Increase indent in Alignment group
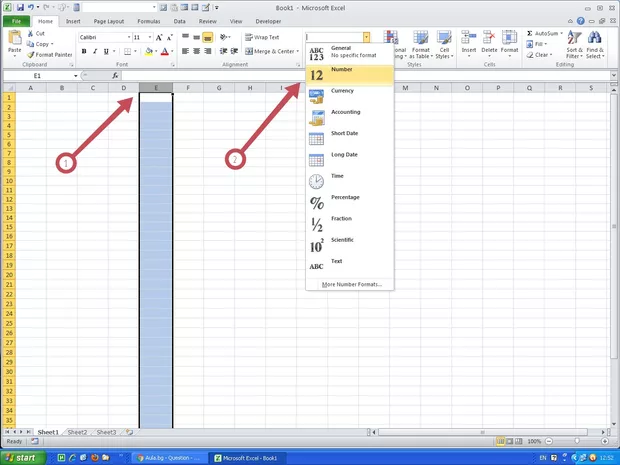620x465 pixels. (x=234, y=51)
